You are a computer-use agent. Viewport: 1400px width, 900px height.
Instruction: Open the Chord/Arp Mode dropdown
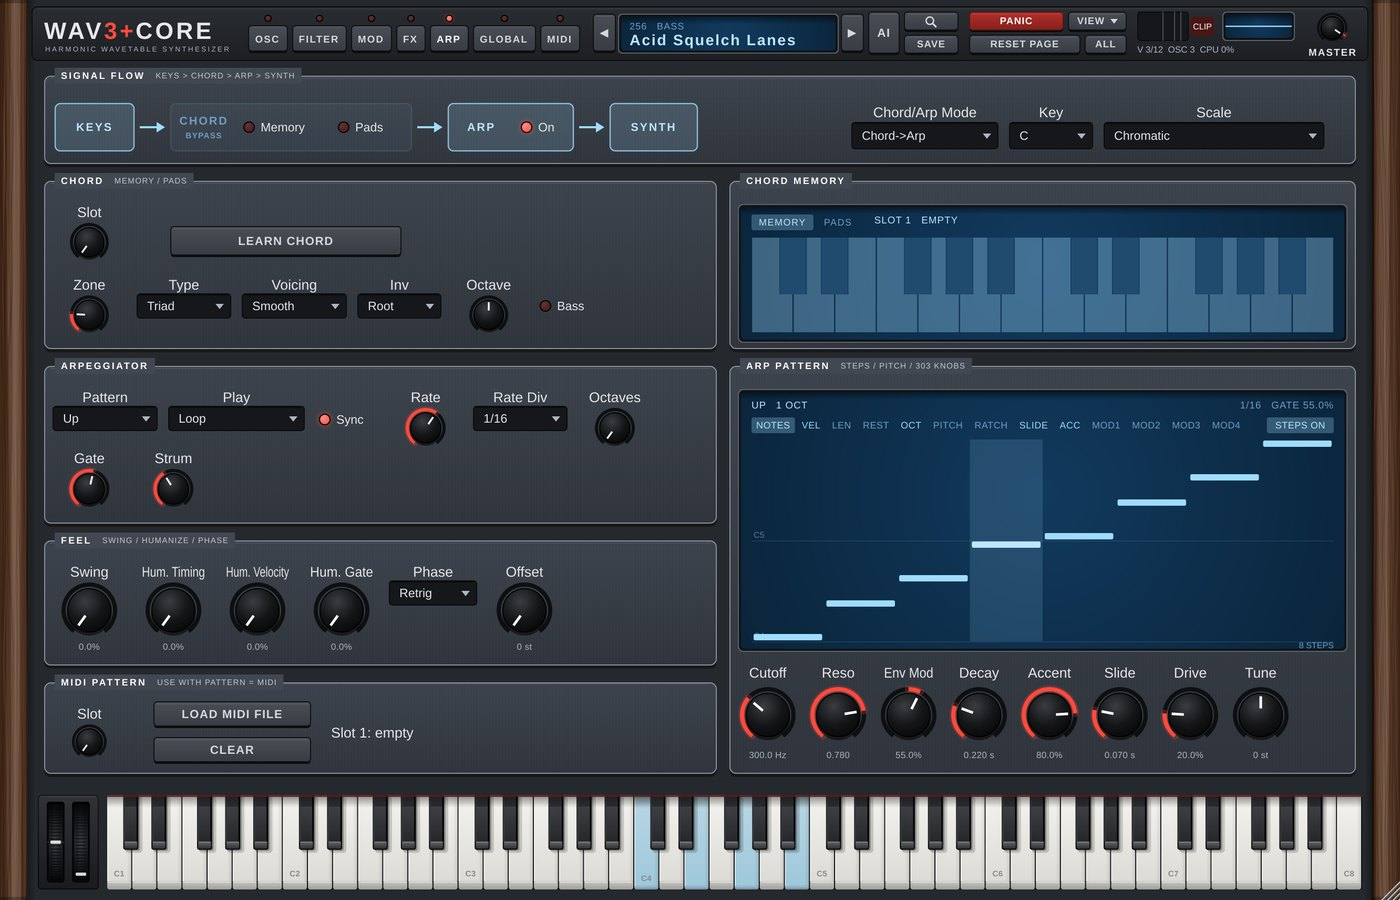click(x=924, y=136)
